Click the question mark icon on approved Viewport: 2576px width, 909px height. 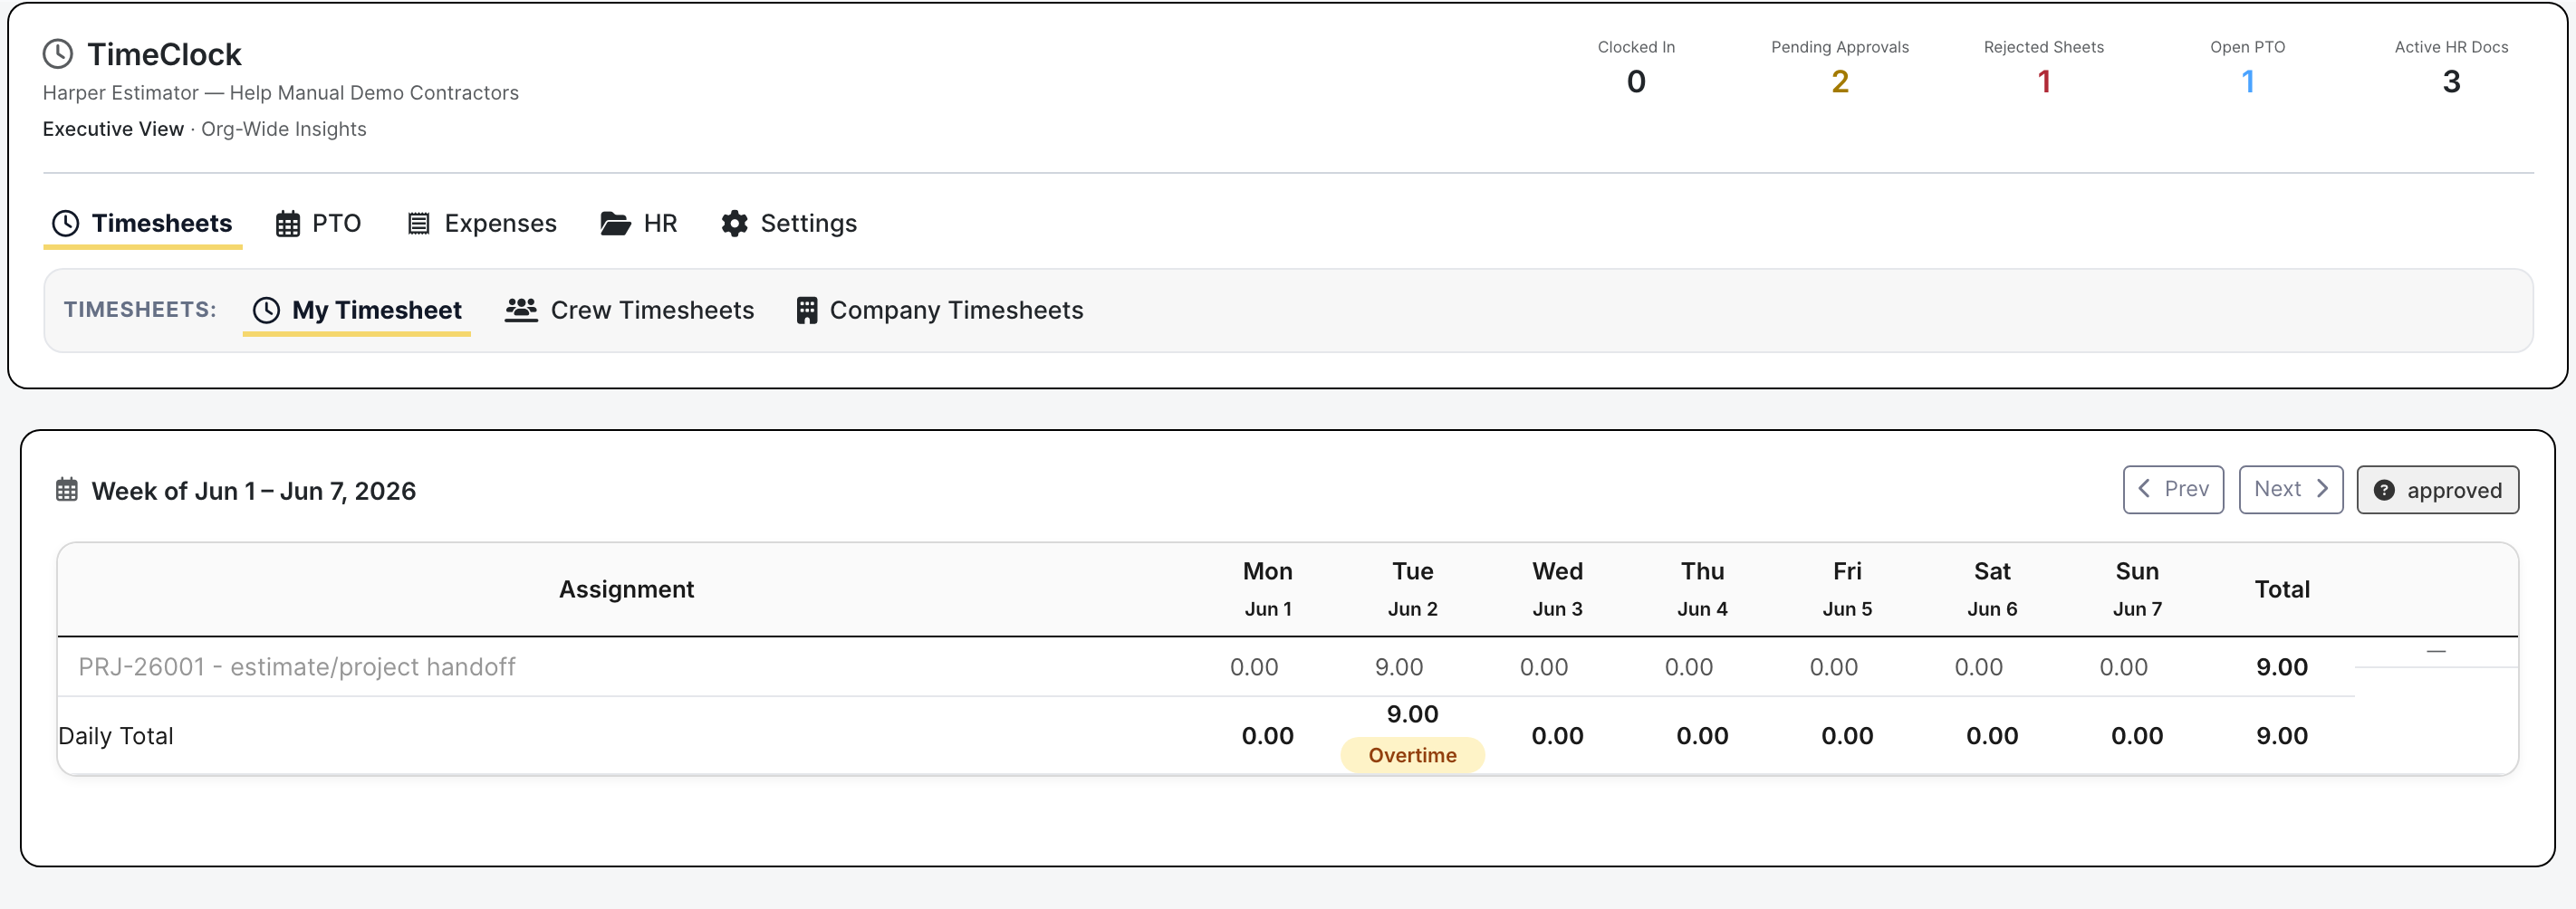(x=2384, y=490)
